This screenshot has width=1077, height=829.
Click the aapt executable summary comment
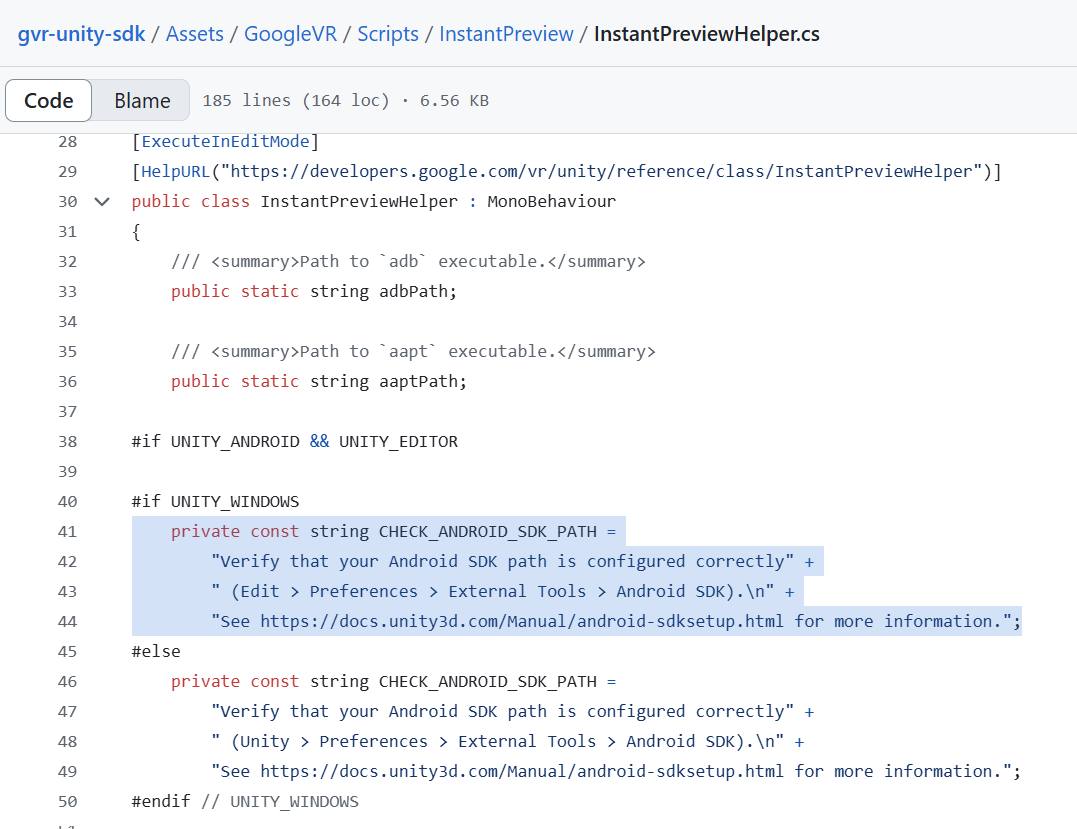click(x=413, y=352)
